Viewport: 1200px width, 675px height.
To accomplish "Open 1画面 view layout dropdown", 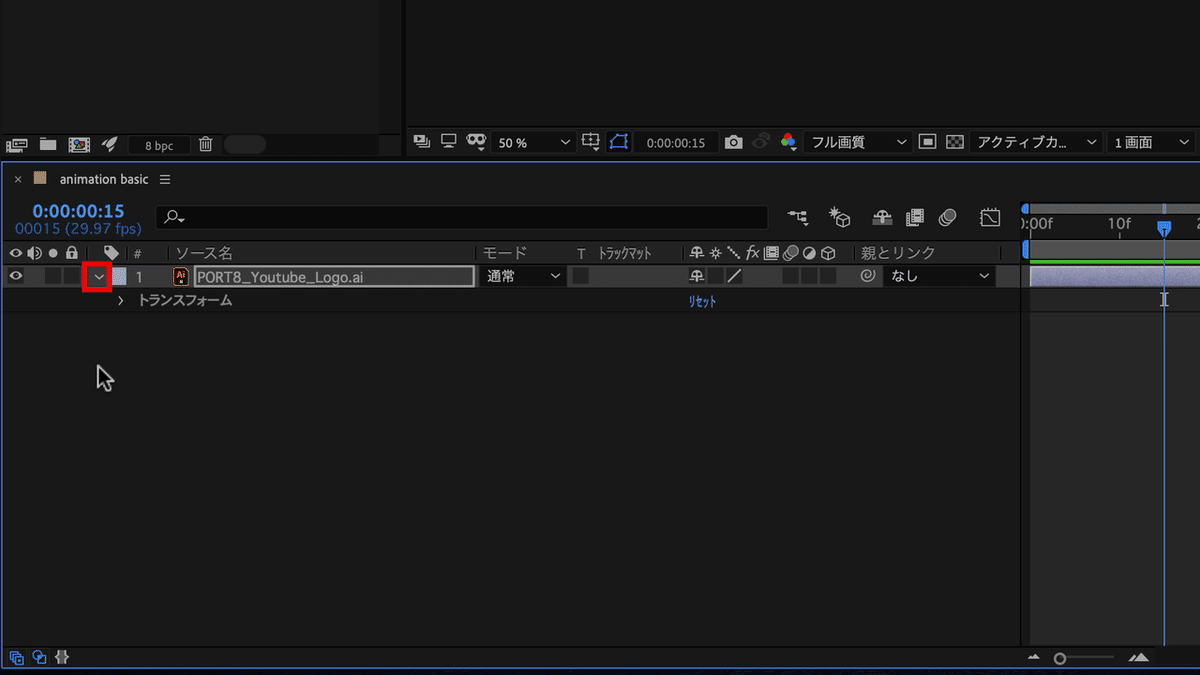I will pyautogui.click(x=1151, y=143).
